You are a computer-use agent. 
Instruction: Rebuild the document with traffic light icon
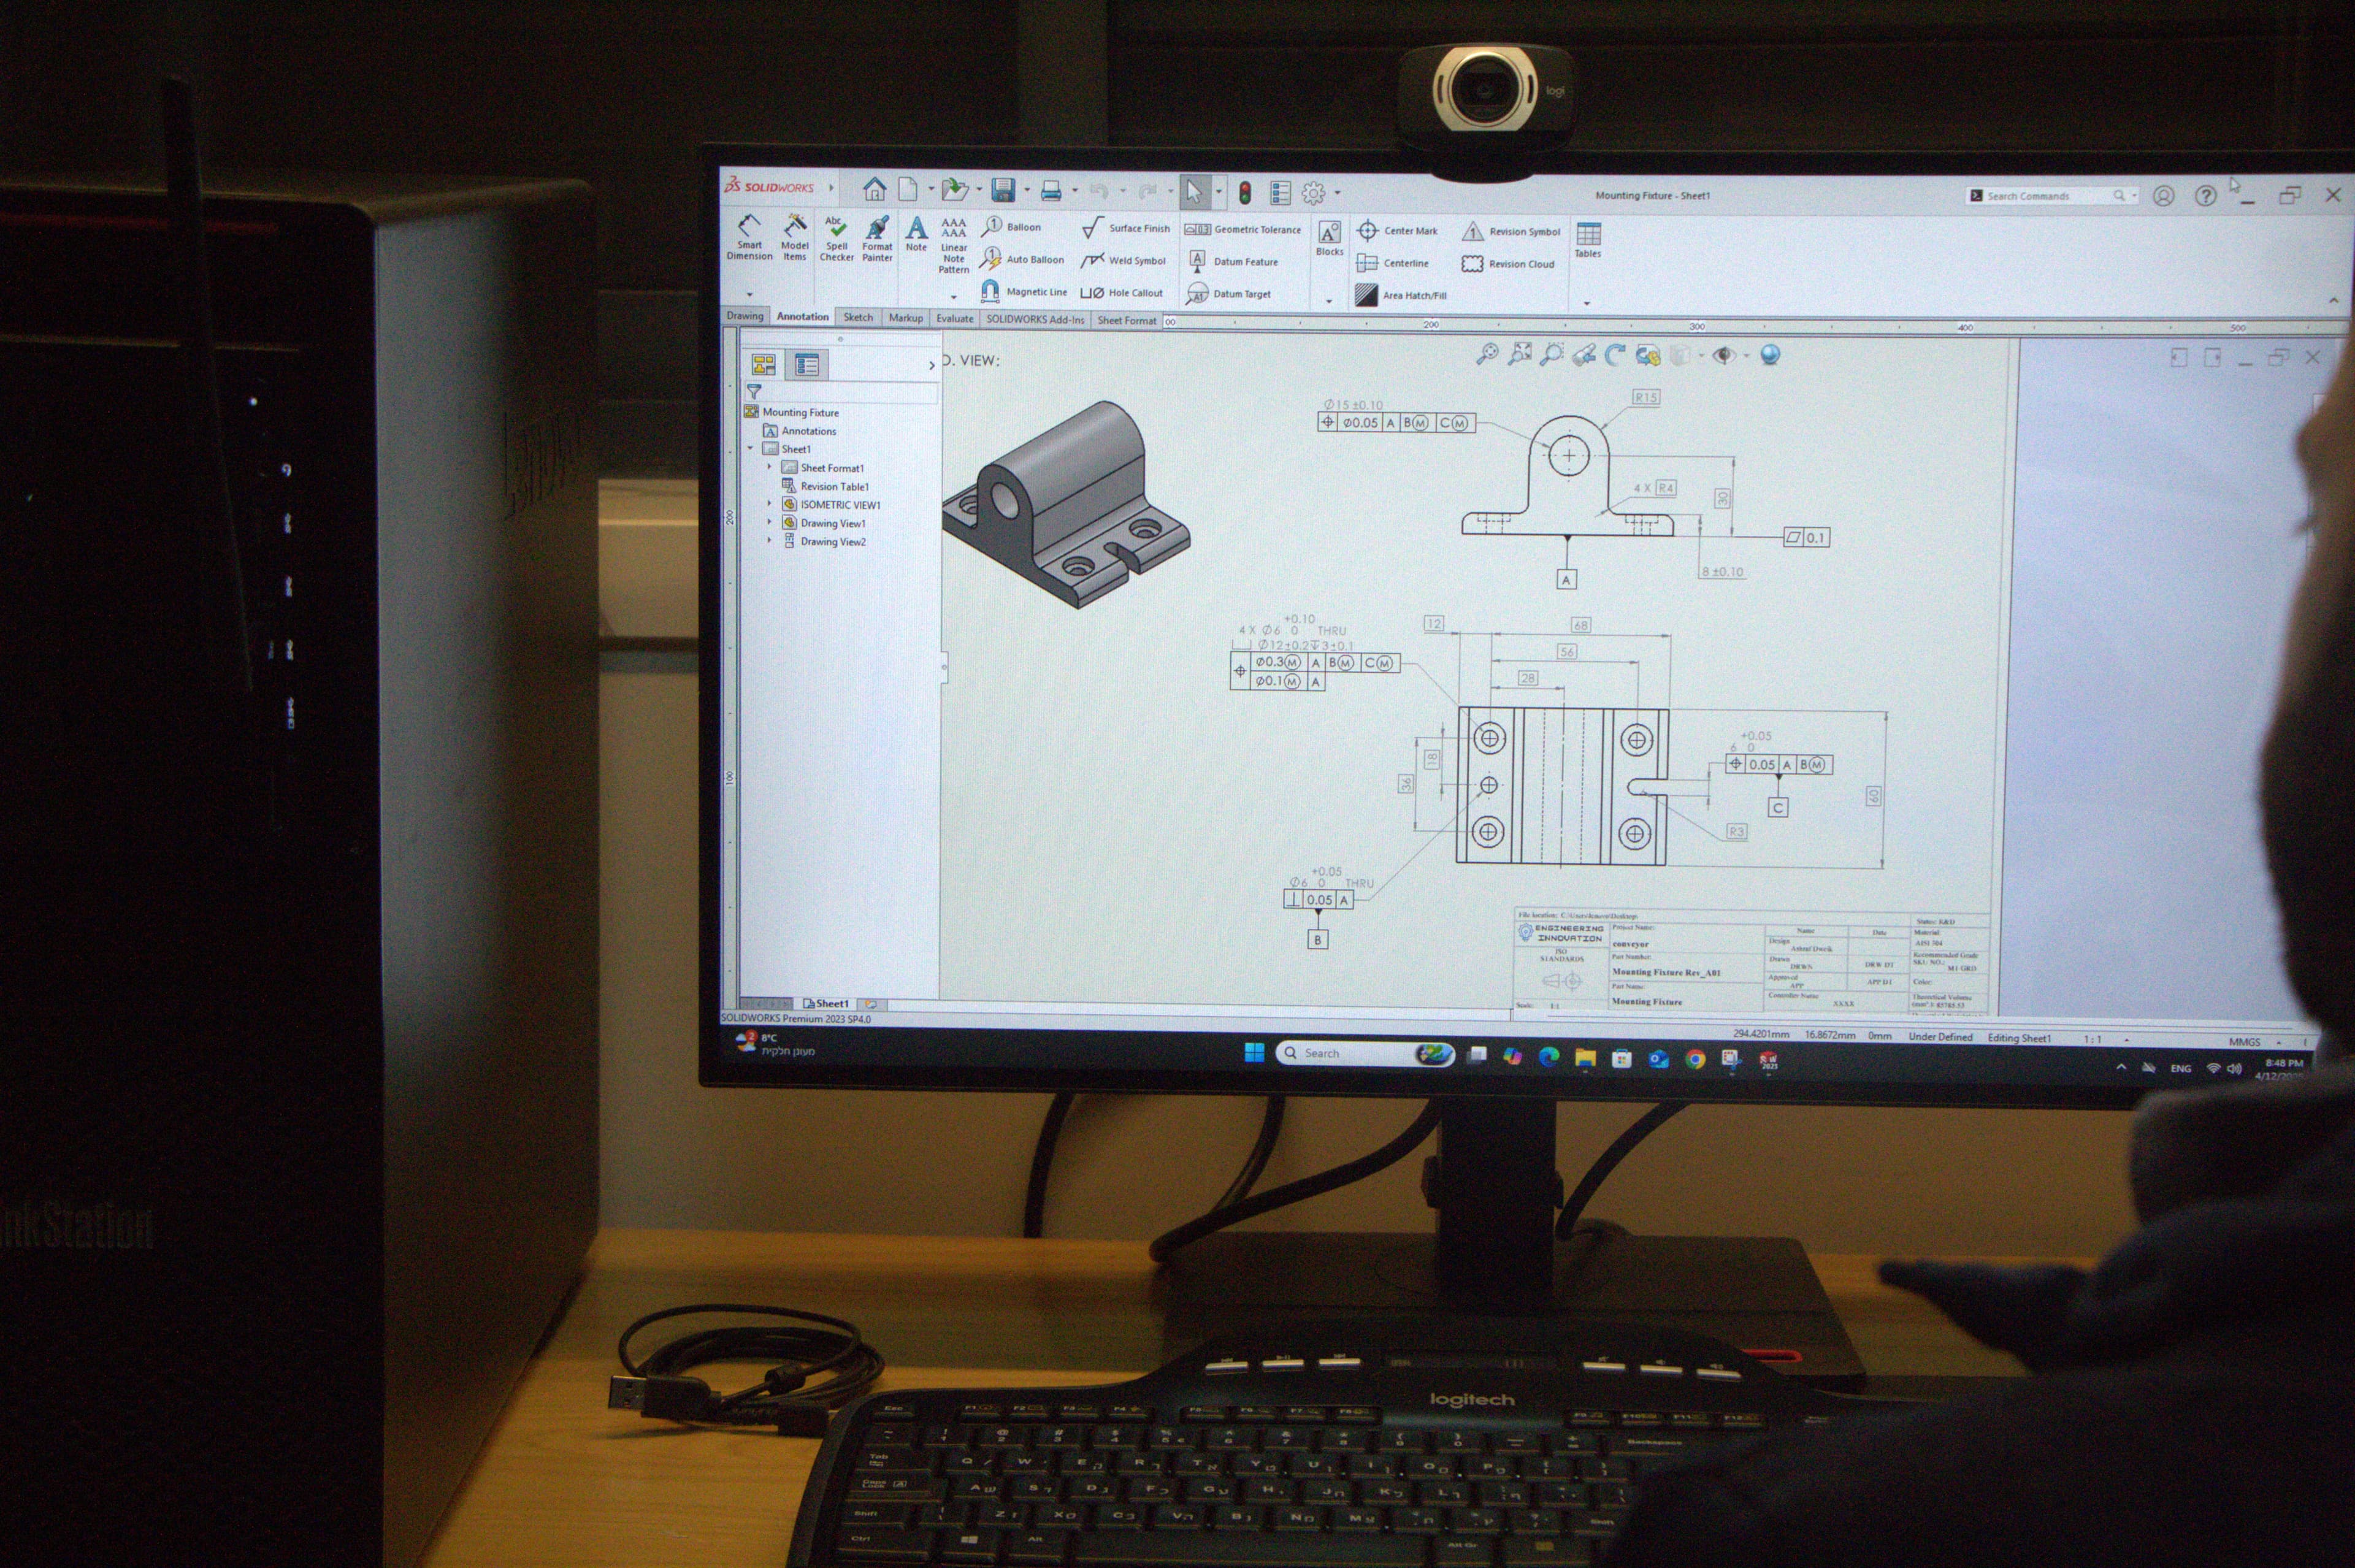pos(1245,192)
